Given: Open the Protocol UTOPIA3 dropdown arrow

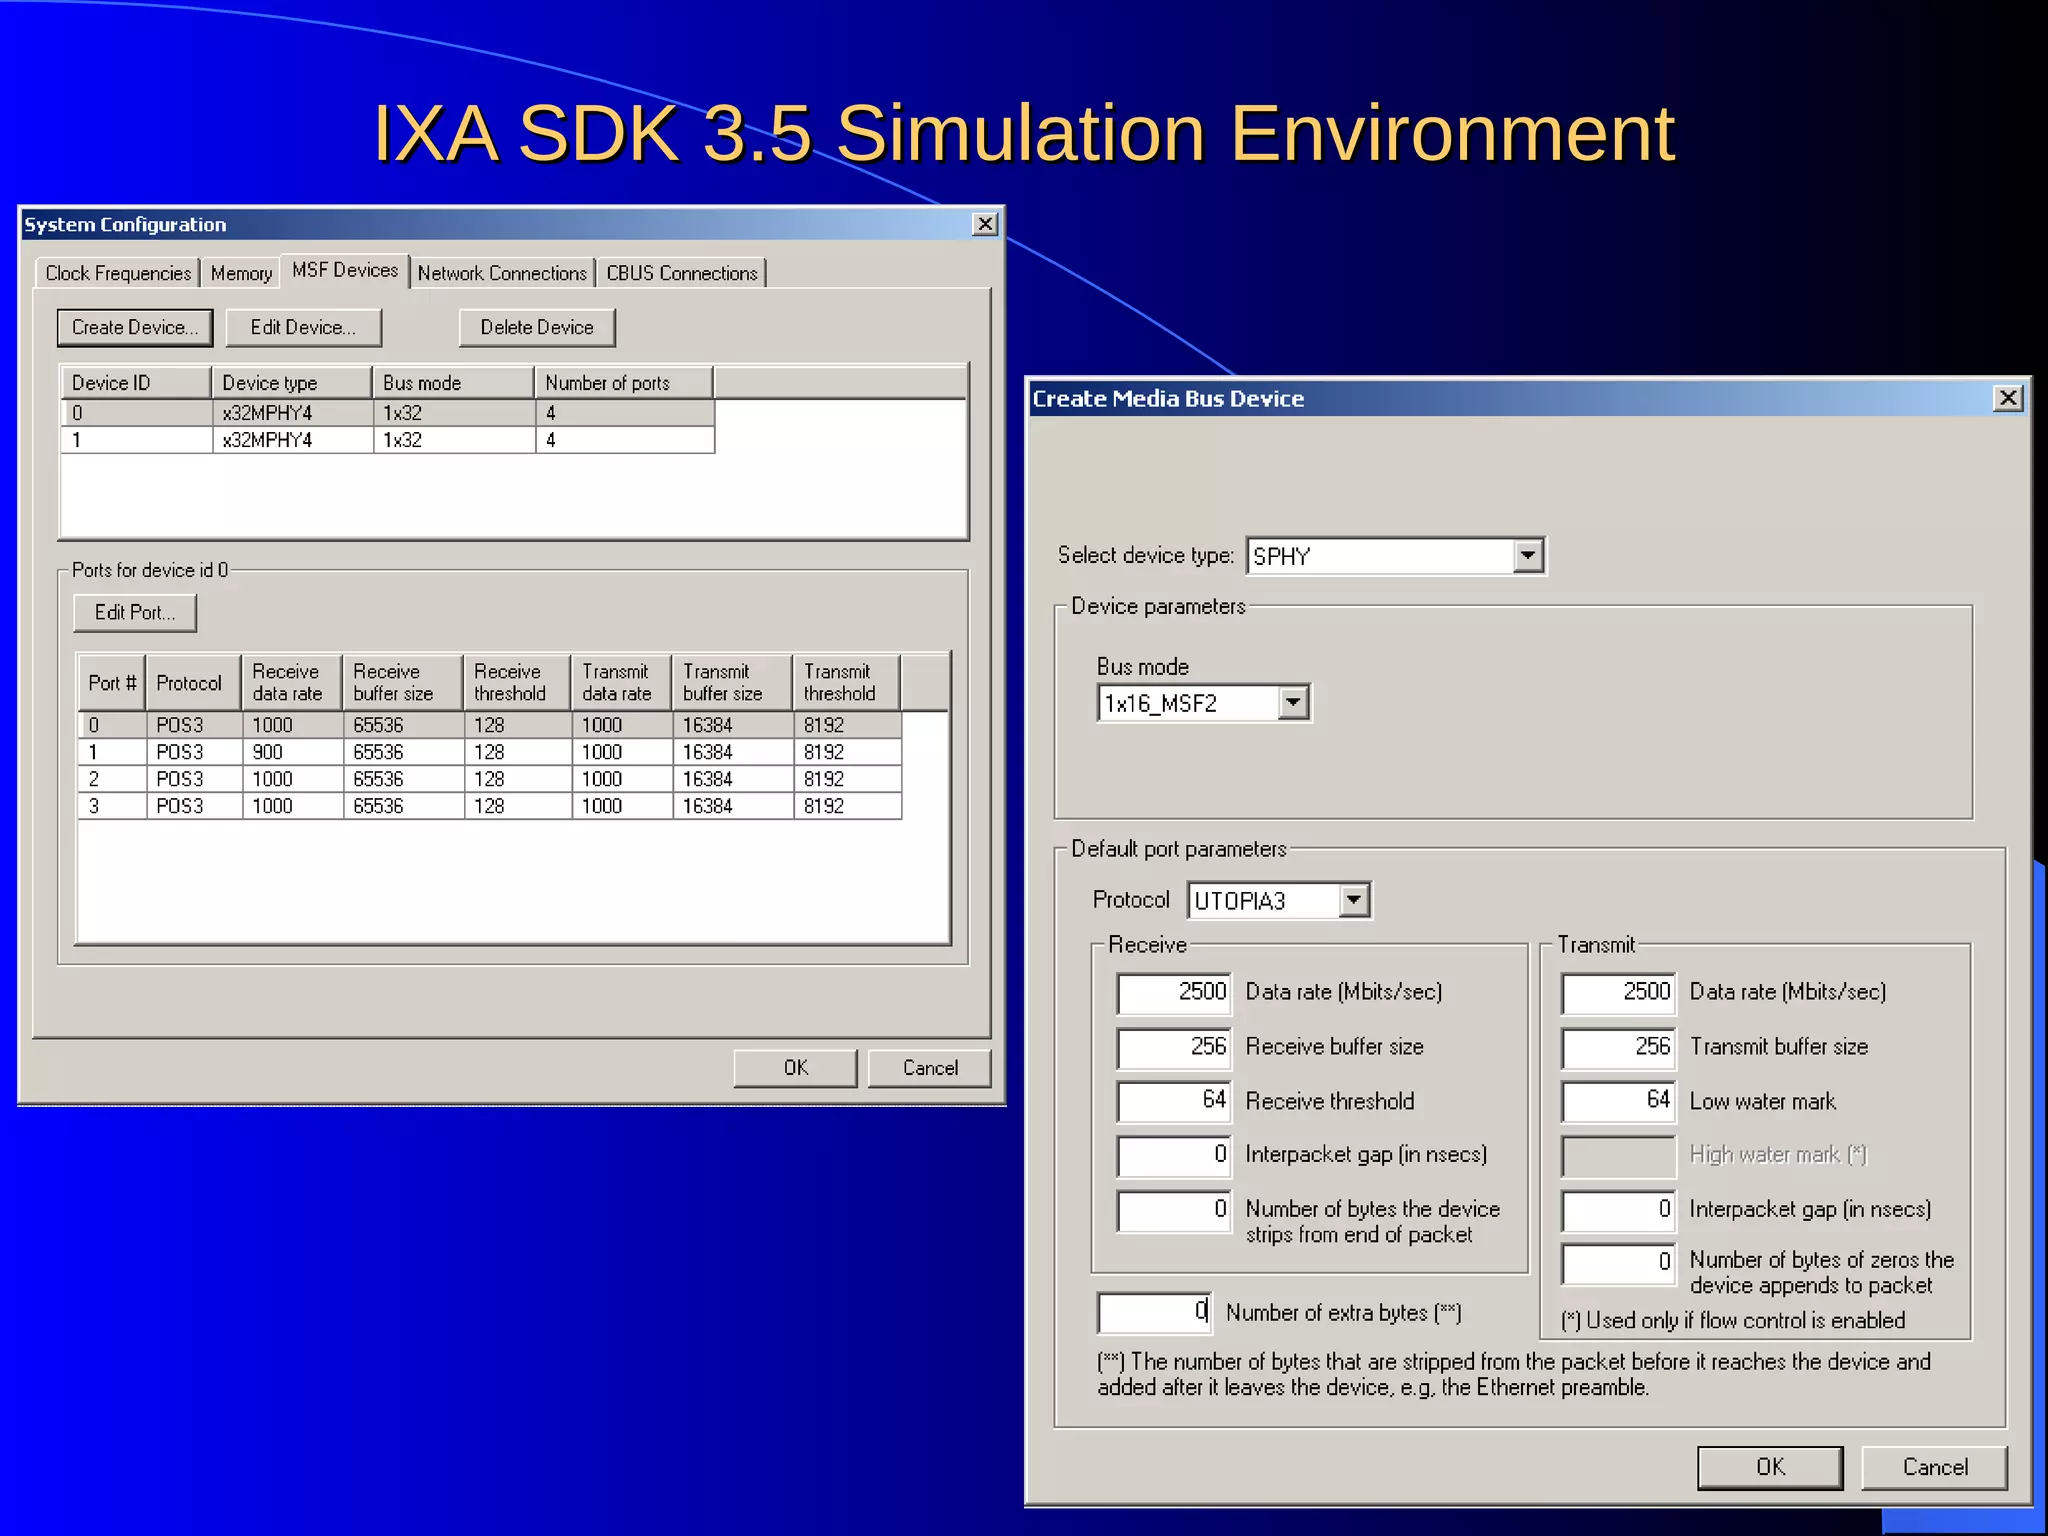Looking at the screenshot, I should 1353,900.
